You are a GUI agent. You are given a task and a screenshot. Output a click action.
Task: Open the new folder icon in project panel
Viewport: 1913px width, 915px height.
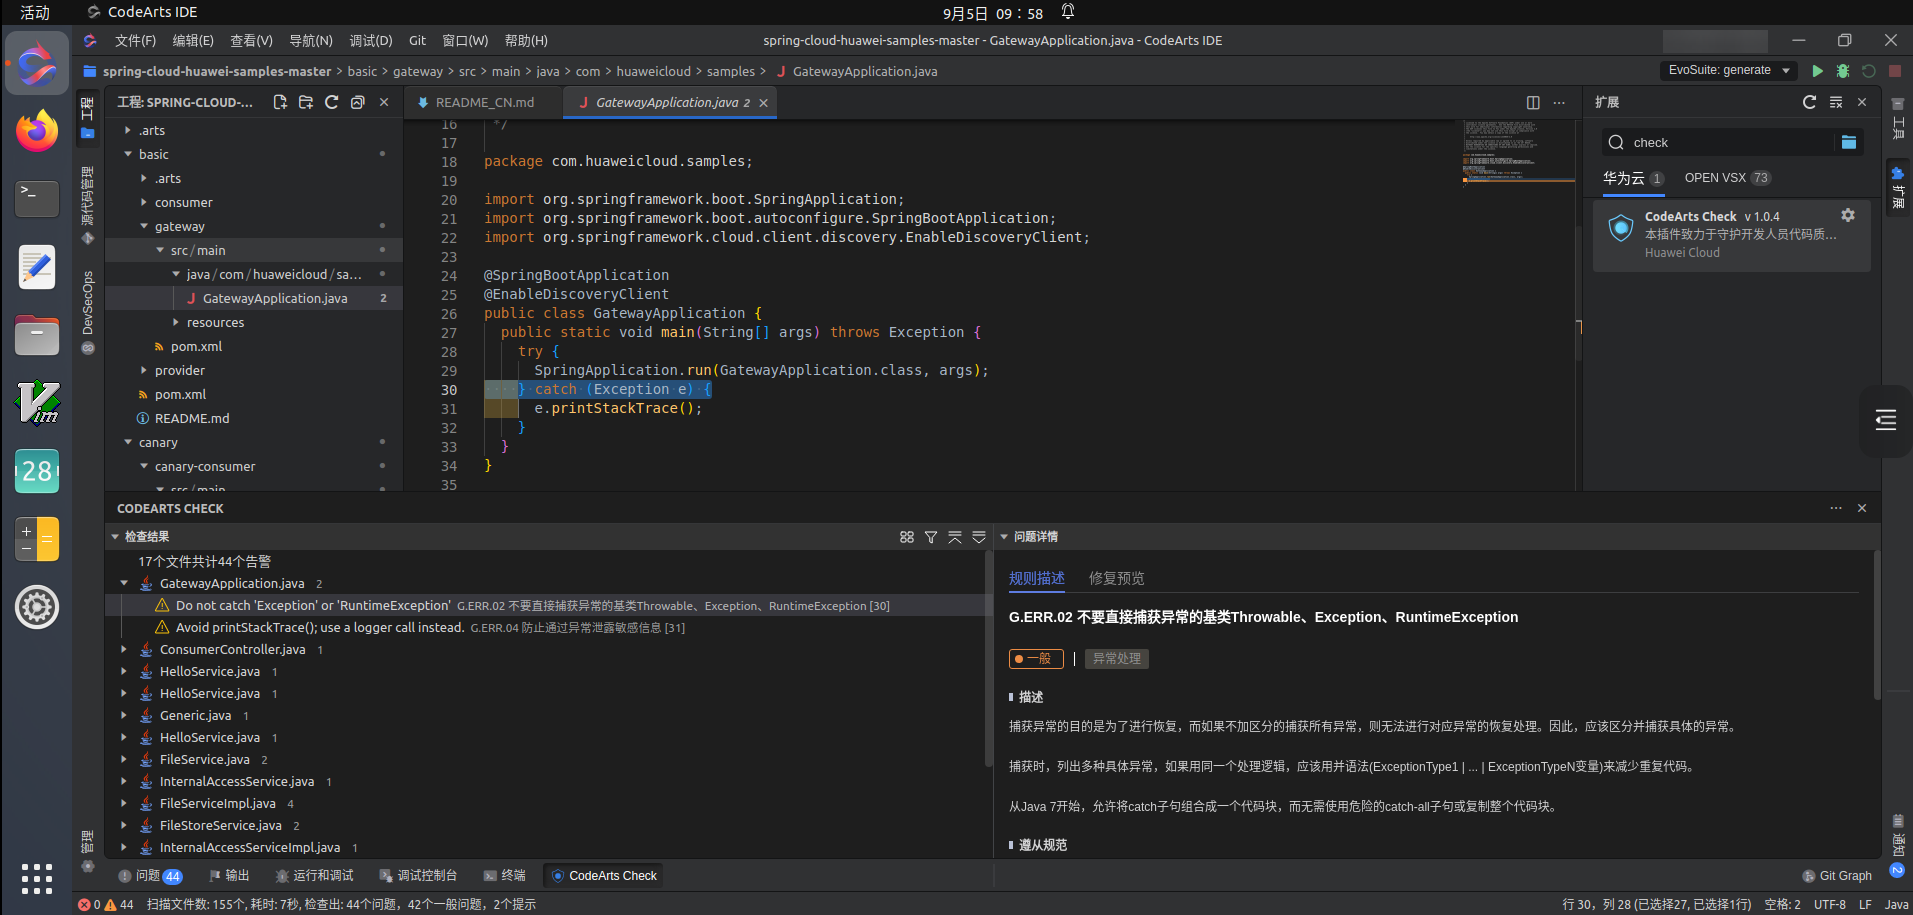[306, 102]
